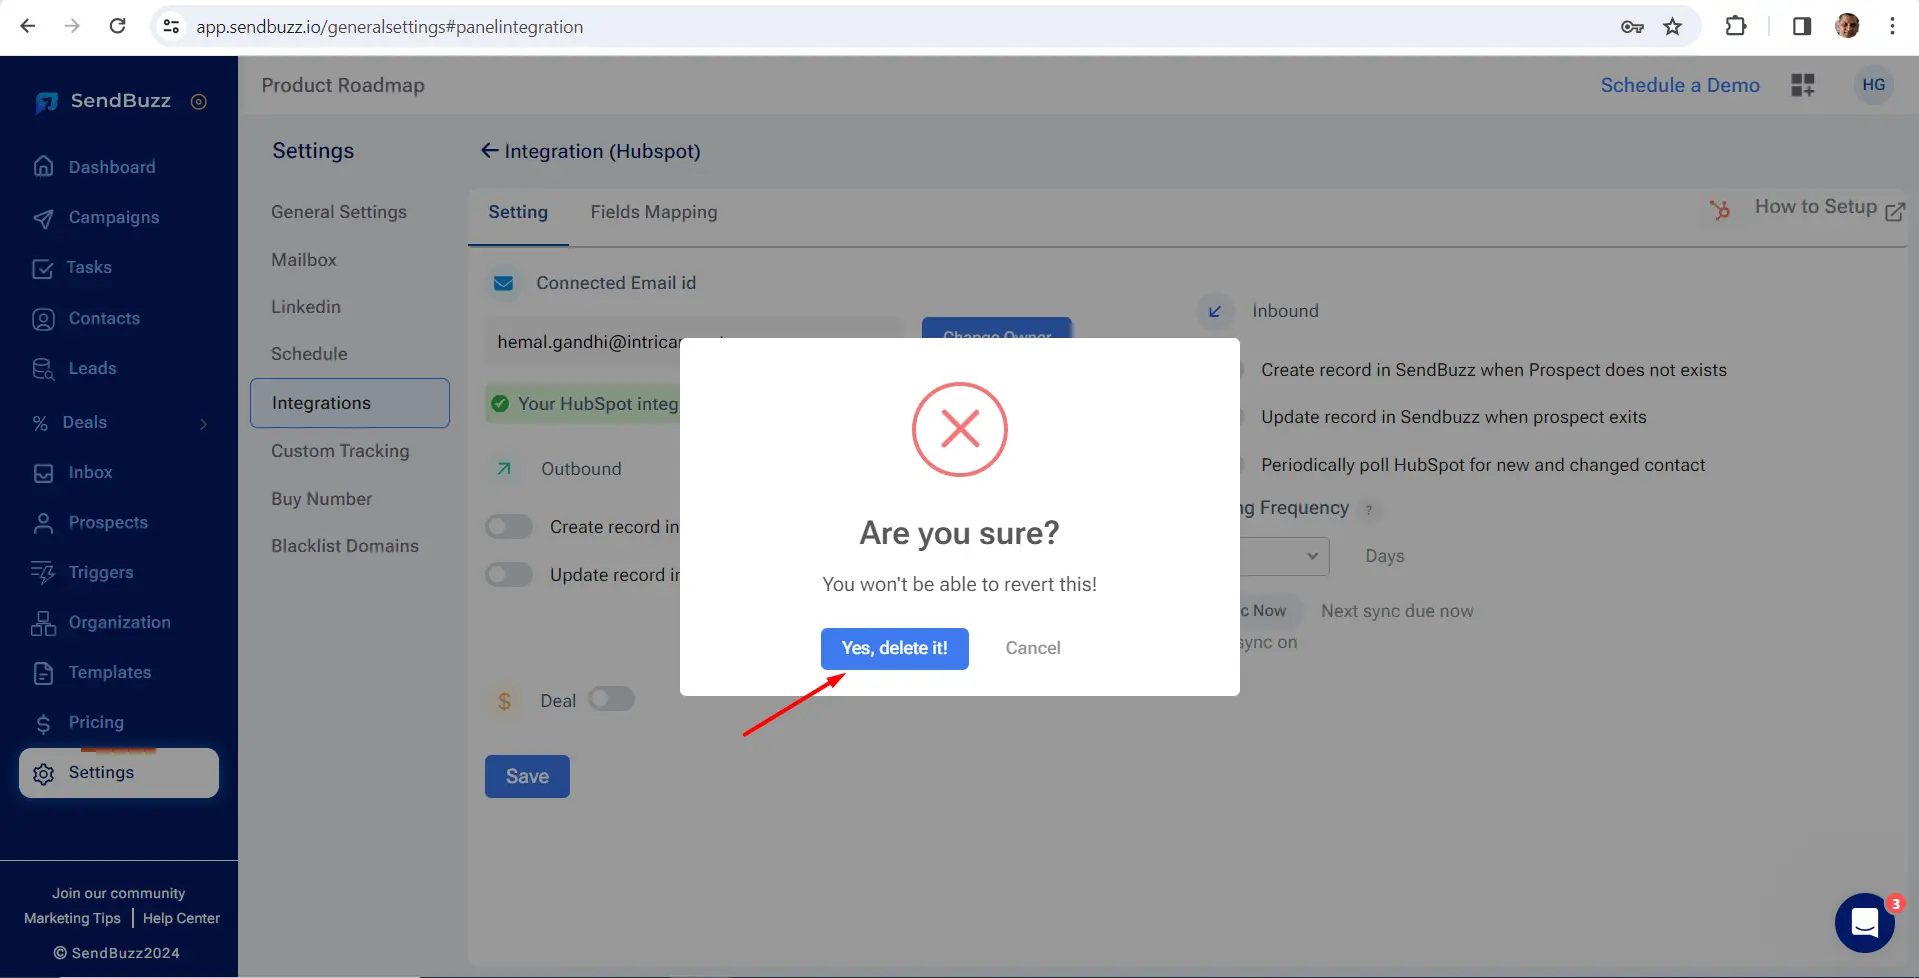The image size is (1919, 978).
Task: Click the Campaigns paper-plane icon
Action: pyautogui.click(x=43, y=218)
